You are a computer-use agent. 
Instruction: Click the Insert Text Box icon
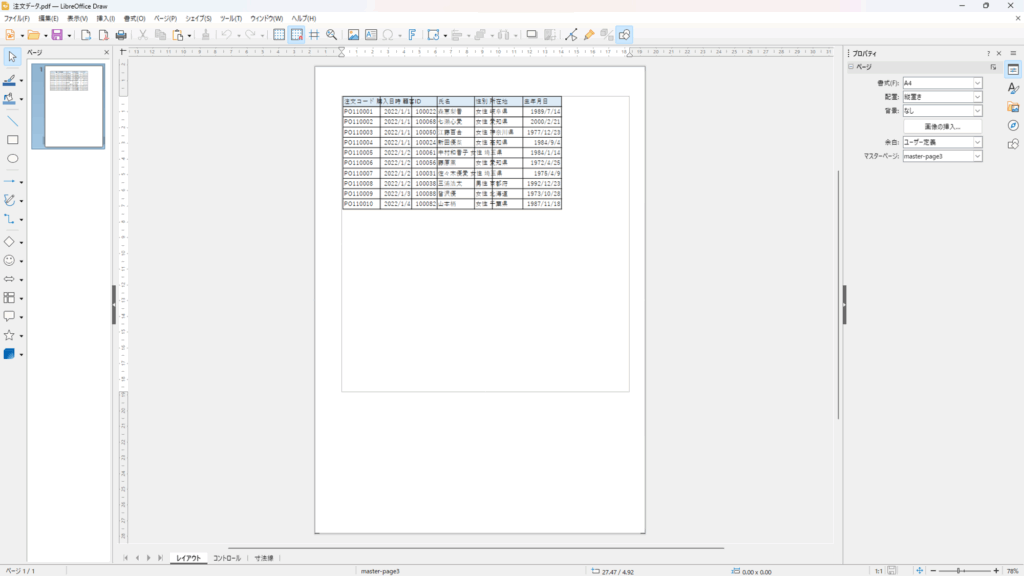tap(371, 35)
